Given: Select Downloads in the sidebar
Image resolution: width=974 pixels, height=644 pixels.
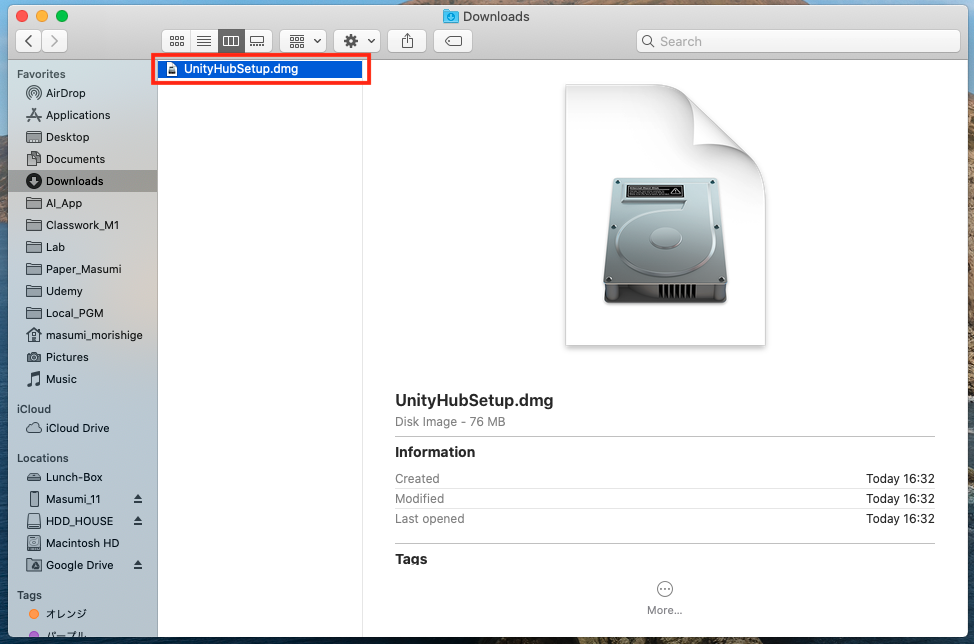Looking at the screenshot, I should [x=83, y=181].
